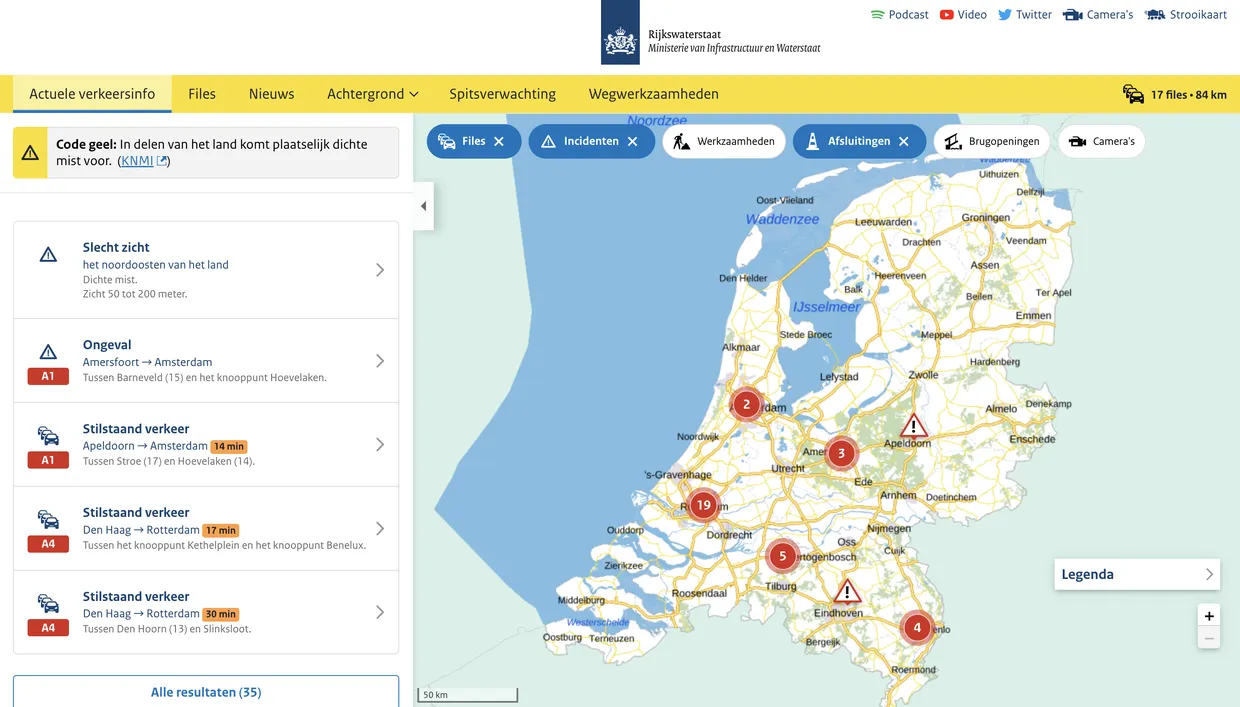Remove the Files filter via its X
The width and height of the screenshot is (1240, 707).
pos(499,141)
